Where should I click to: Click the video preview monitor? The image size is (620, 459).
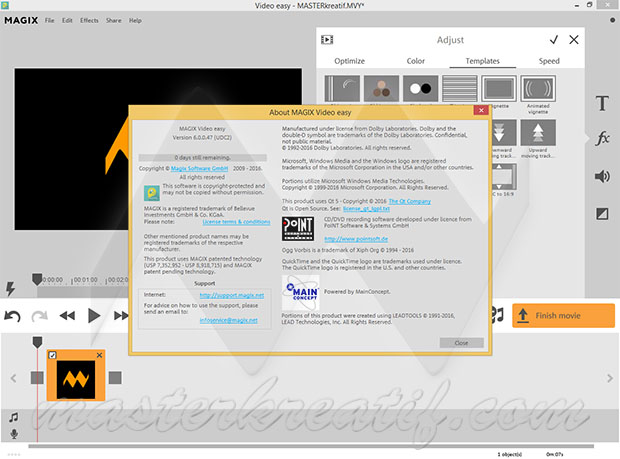(158, 149)
